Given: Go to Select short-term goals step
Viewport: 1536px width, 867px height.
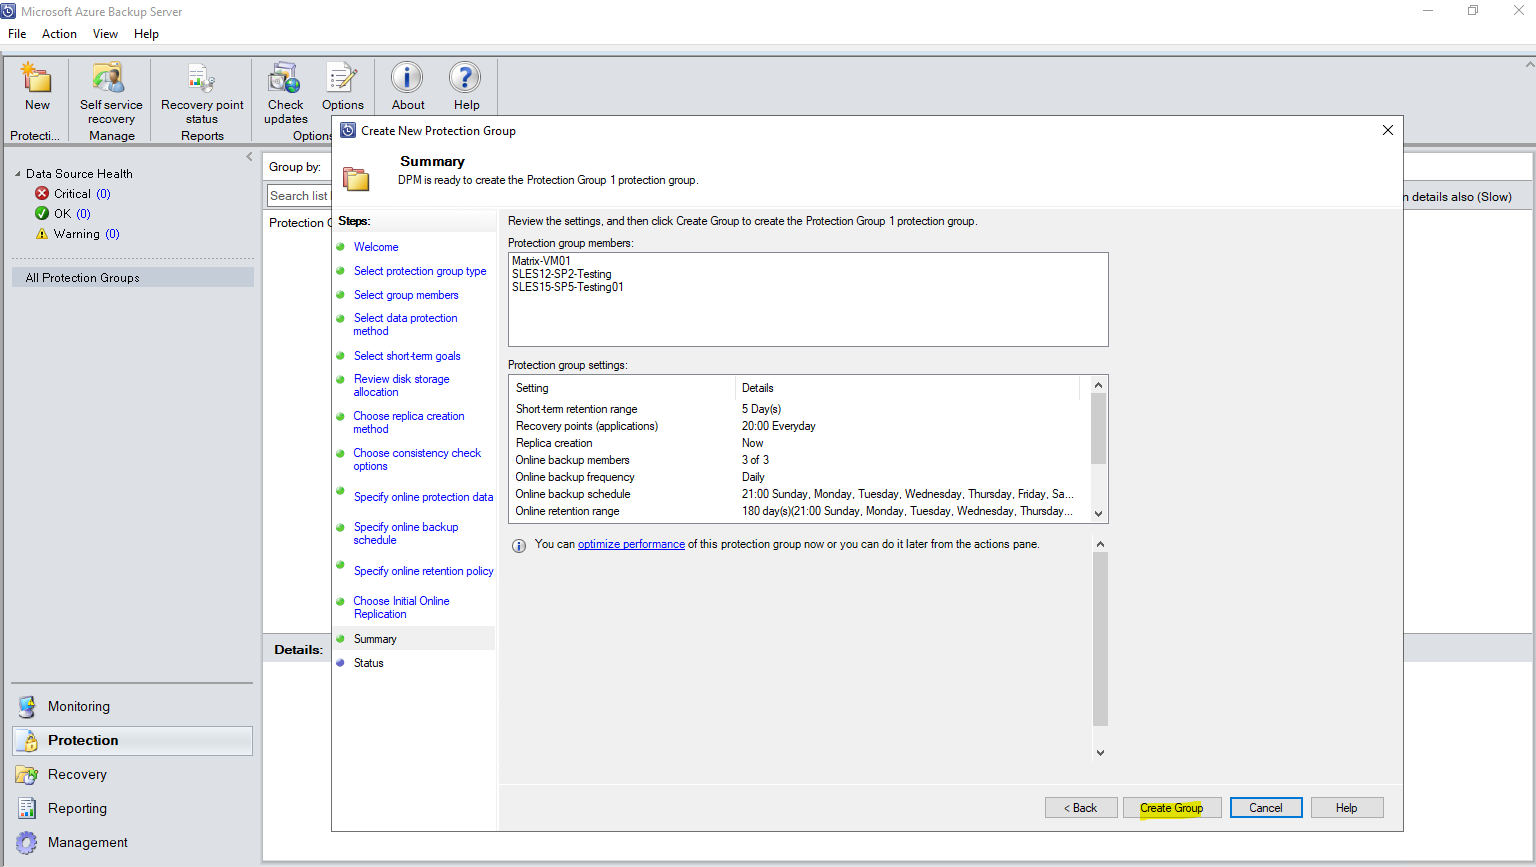Looking at the screenshot, I should pyautogui.click(x=407, y=356).
